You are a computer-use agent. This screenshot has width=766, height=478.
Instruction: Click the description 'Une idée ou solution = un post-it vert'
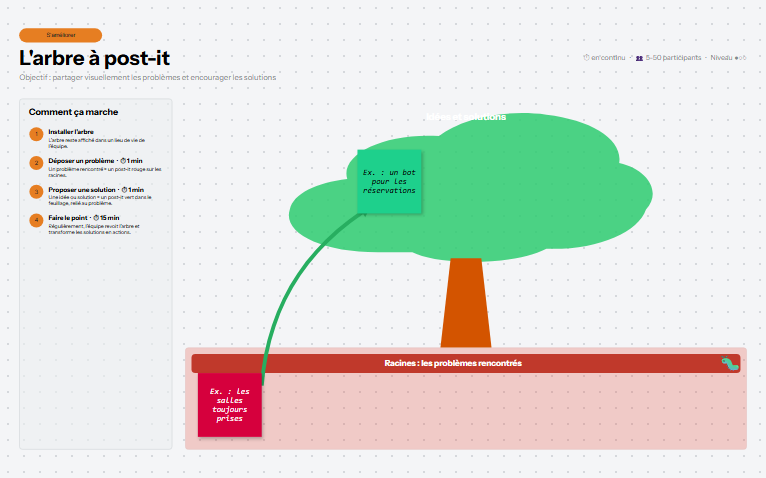[100, 200]
